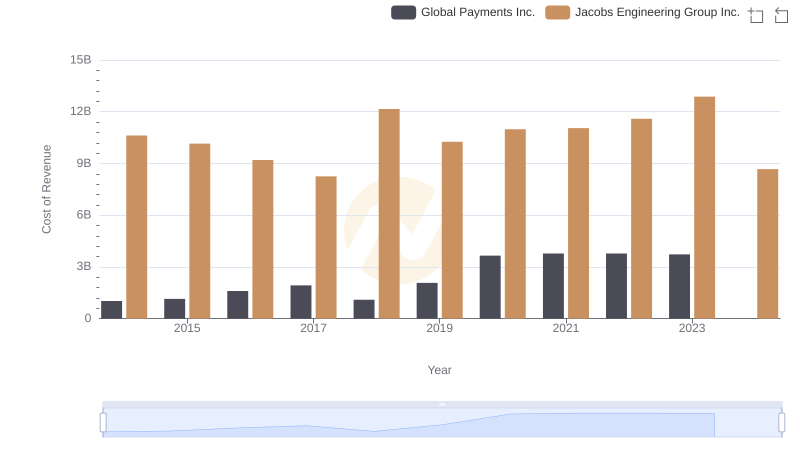Image resolution: width=800 pixels, height=461 pixels.
Task: Click the 'Year' axis title
Action: [x=439, y=370]
